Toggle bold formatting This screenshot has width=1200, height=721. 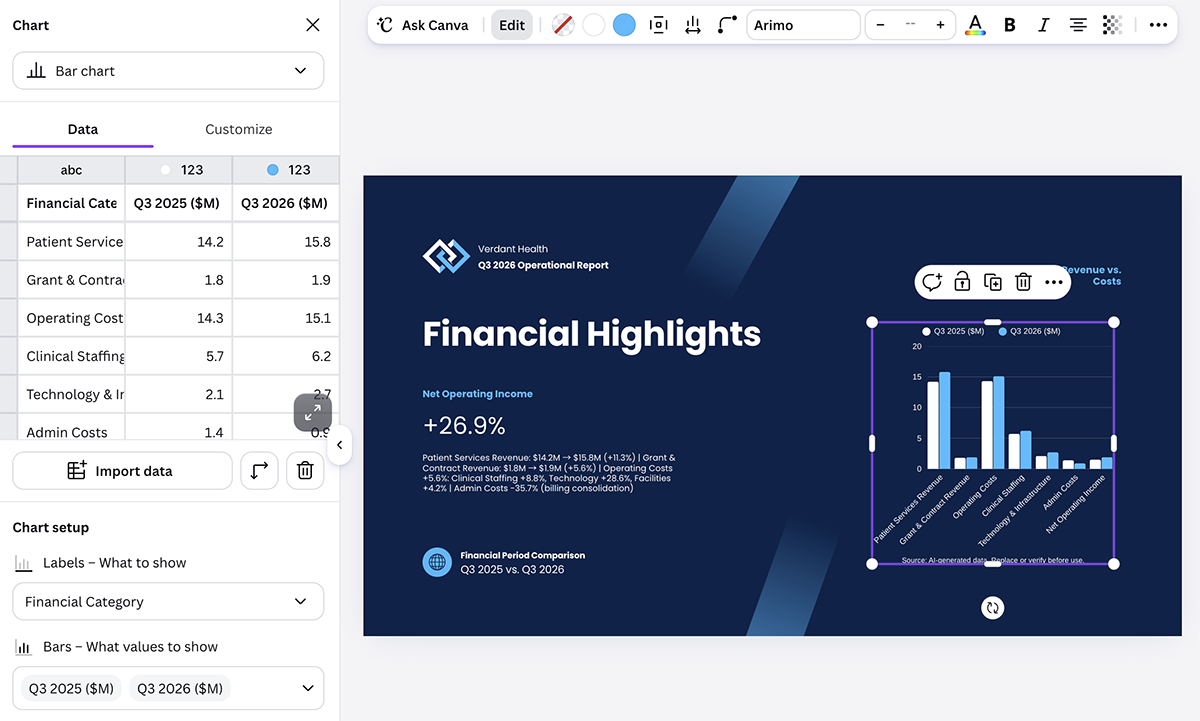pos(1010,25)
